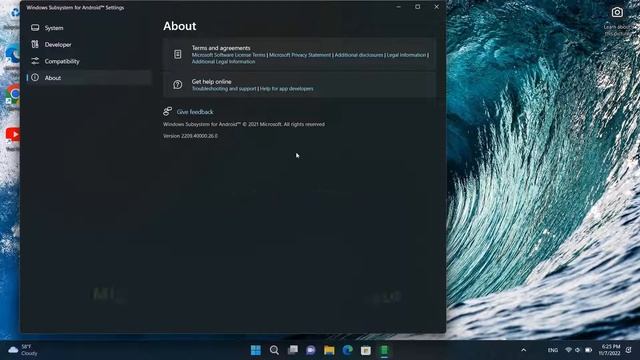Open the System settings section
640x360 pixels.
point(89,28)
